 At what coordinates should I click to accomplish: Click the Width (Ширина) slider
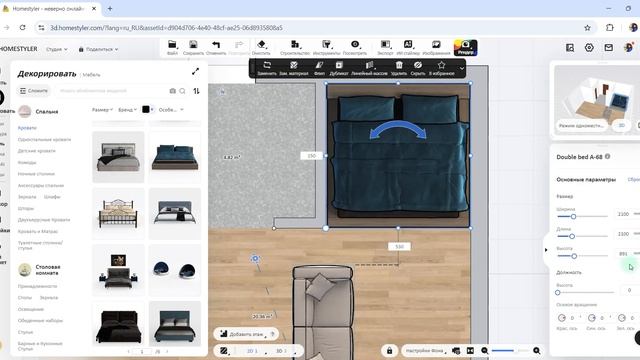click(582, 216)
